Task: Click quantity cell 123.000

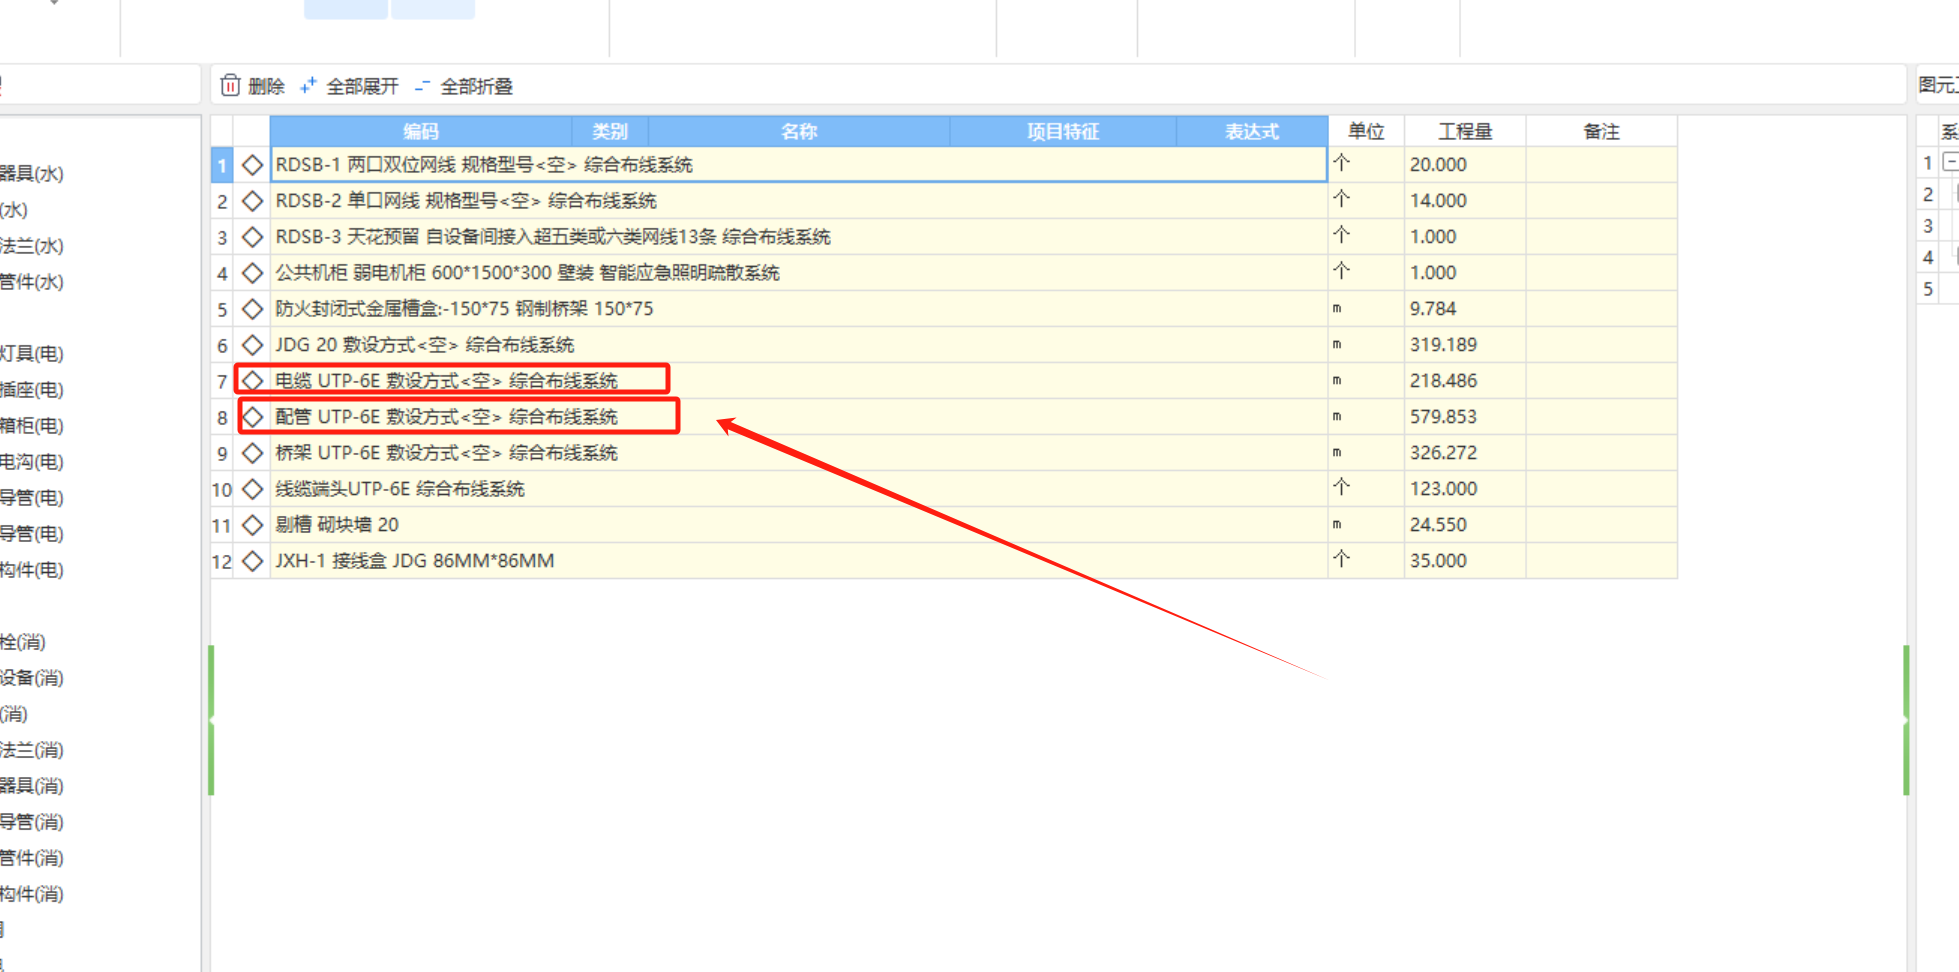Action: [x=1465, y=489]
